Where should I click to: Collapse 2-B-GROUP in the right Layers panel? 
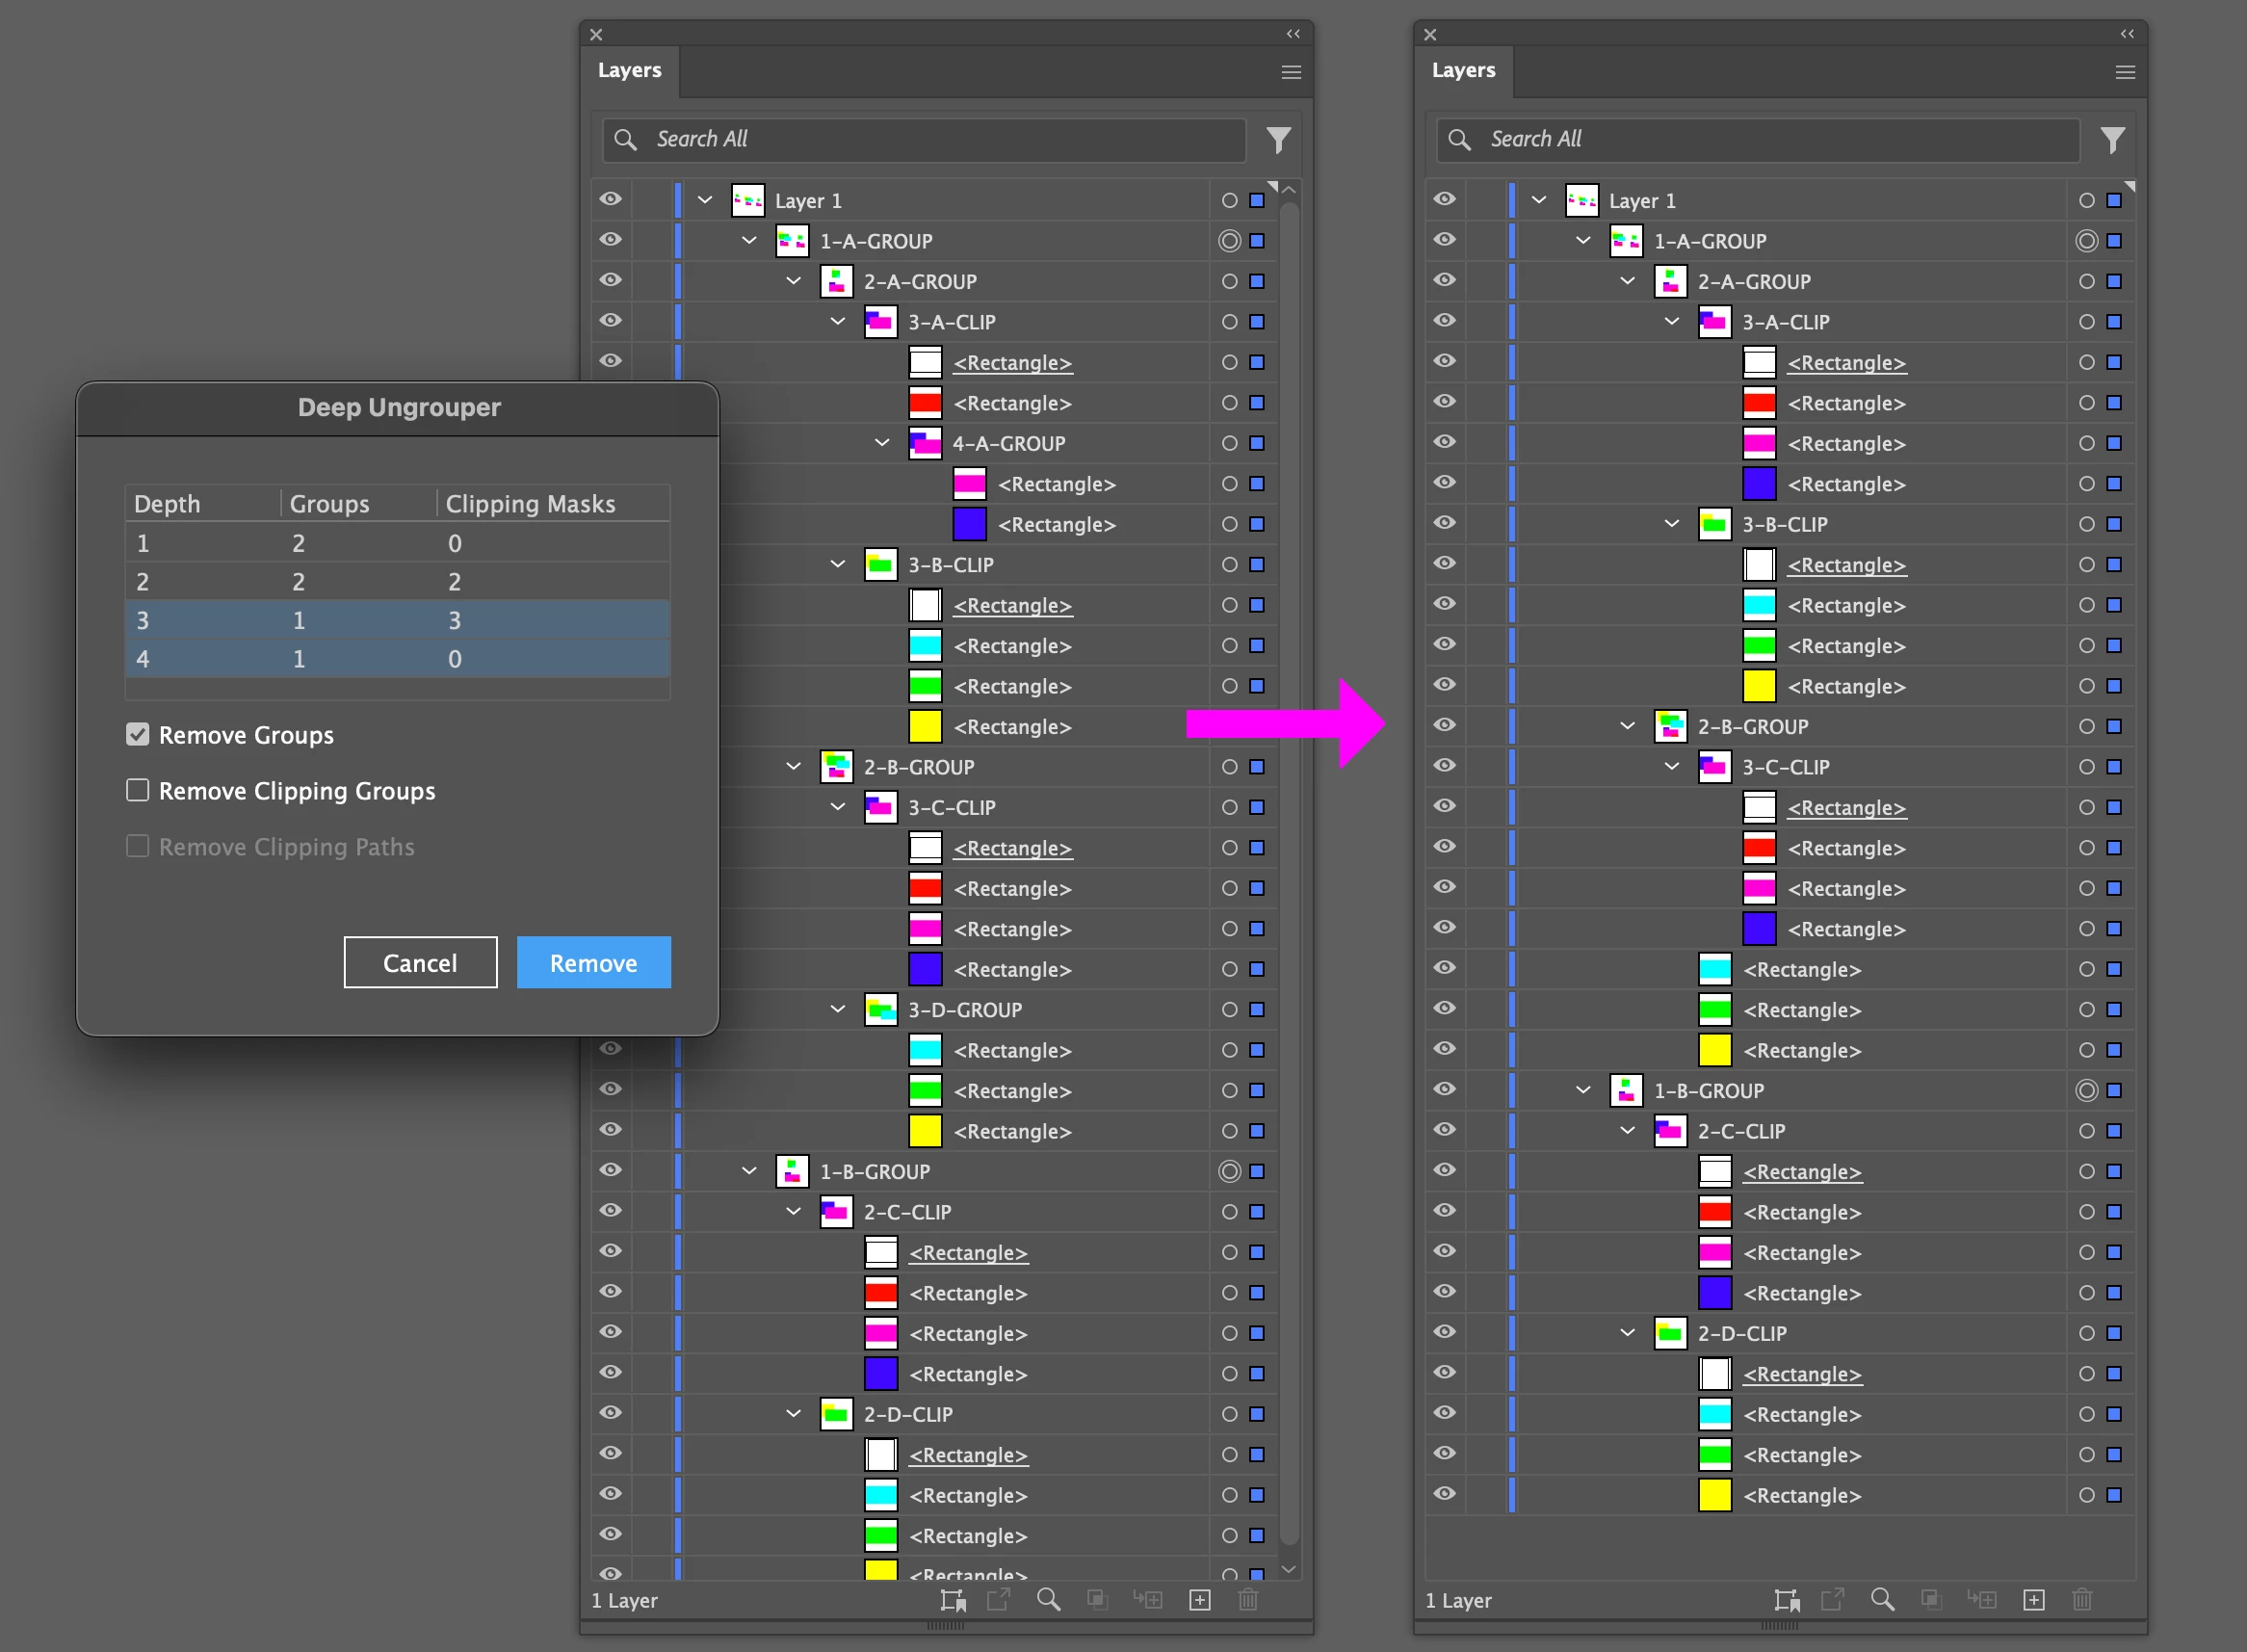coord(1627,727)
